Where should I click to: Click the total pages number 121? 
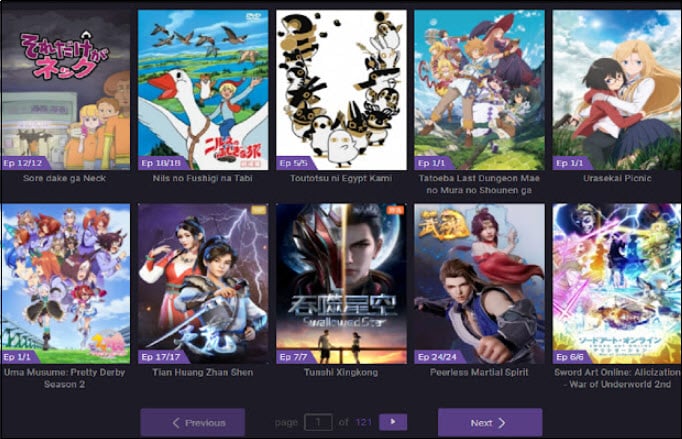tap(364, 422)
